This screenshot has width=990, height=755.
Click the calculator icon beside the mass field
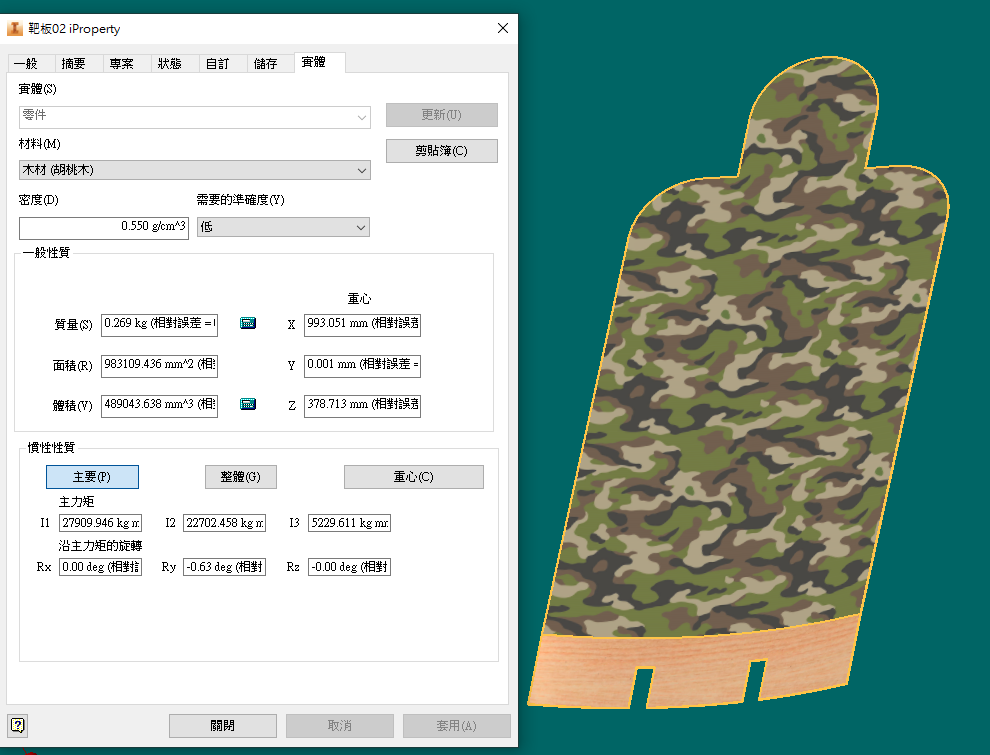tap(248, 323)
